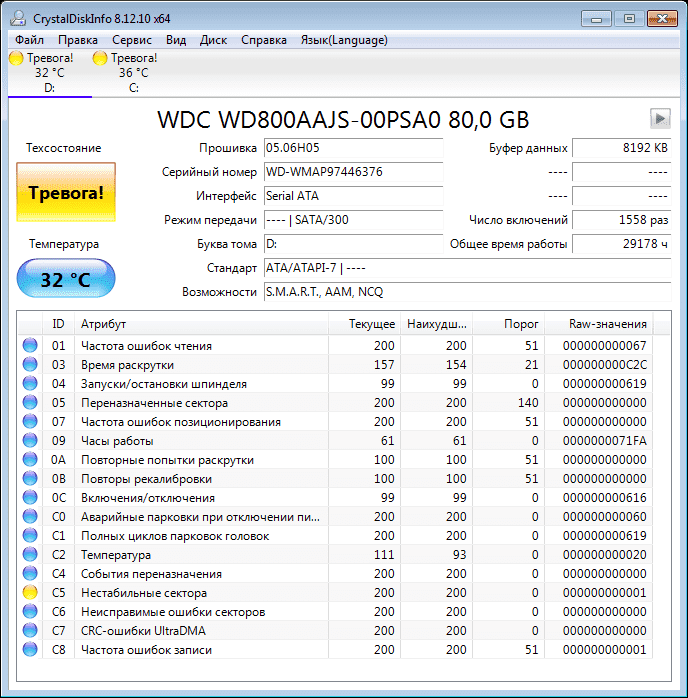This screenshot has width=688, height=698.
Task: Click blue status dot for Повторные попытки раскрутки
Action: pos(30,459)
